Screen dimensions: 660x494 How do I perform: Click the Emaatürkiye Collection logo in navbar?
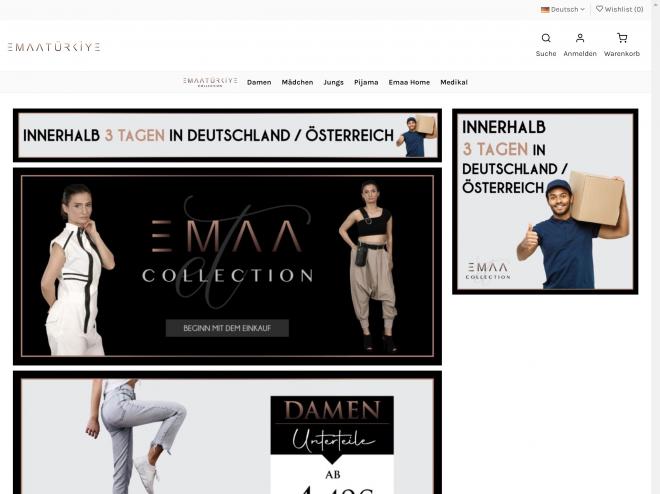tap(210, 82)
